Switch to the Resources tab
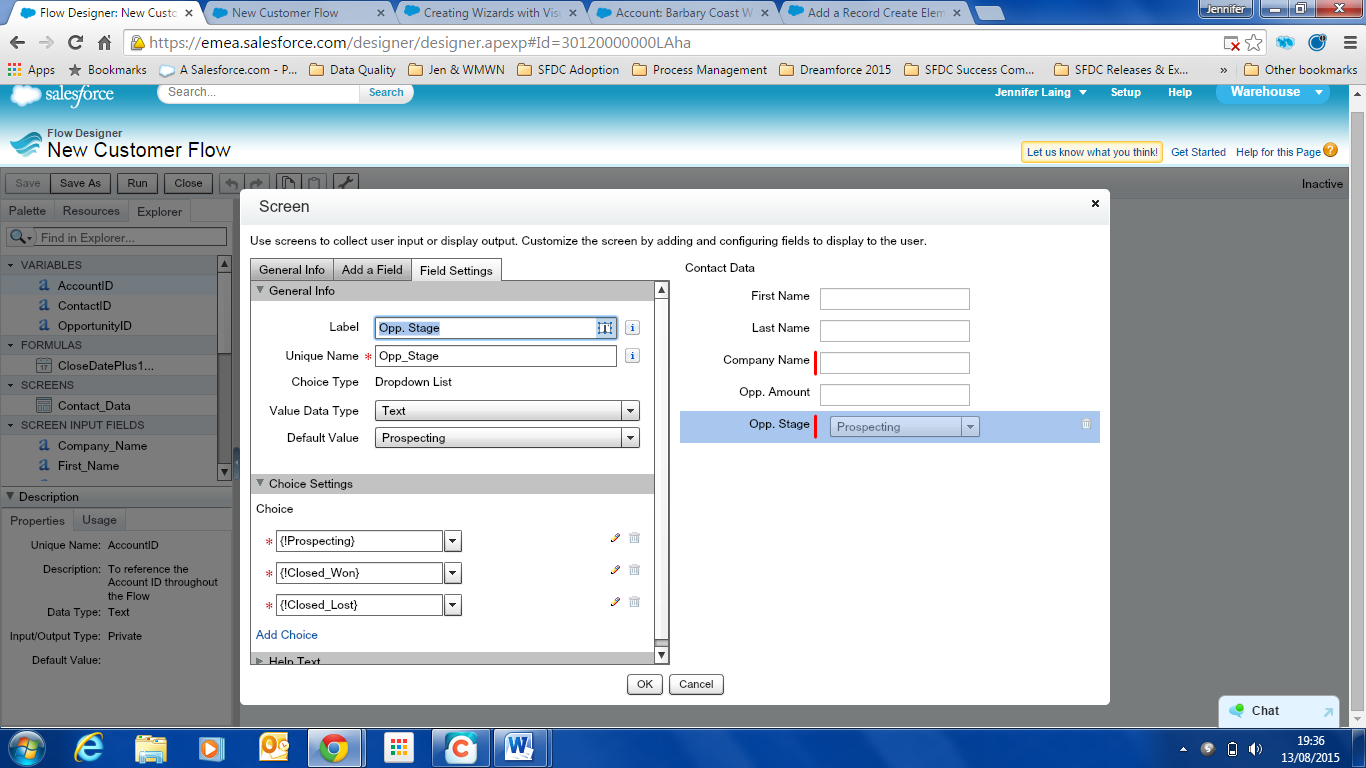This screenshot has width=1366, height=768. coord(91,211)
